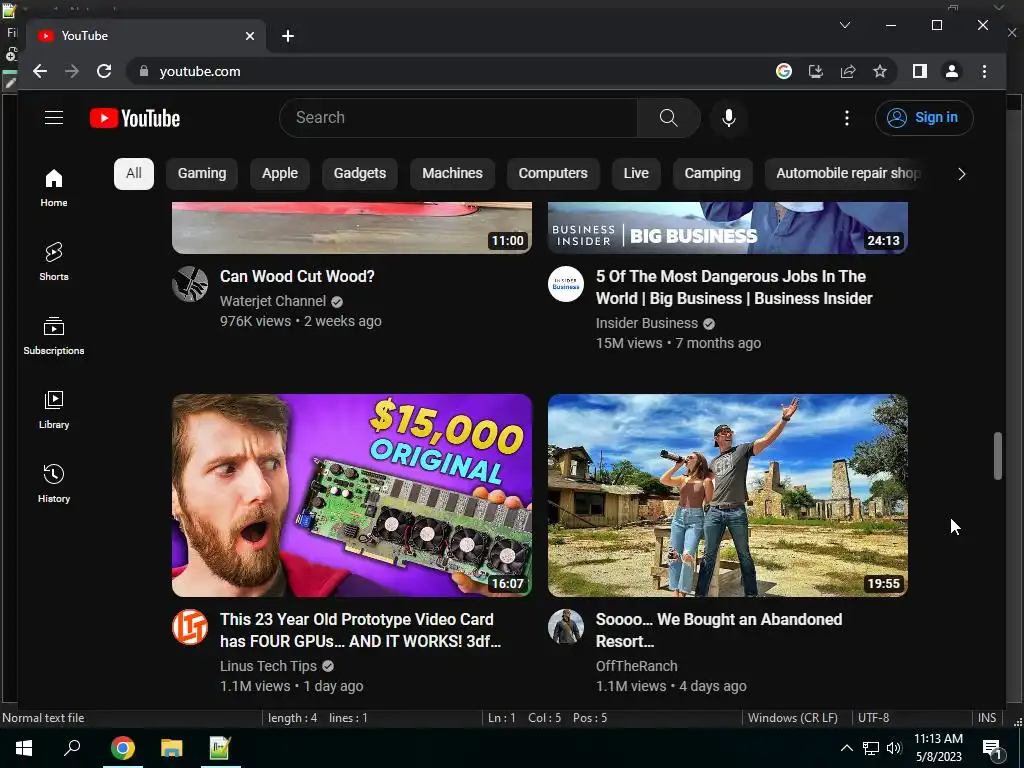1024x768 pixels.
Task: Click the search magnifier button
Action: 668,118
